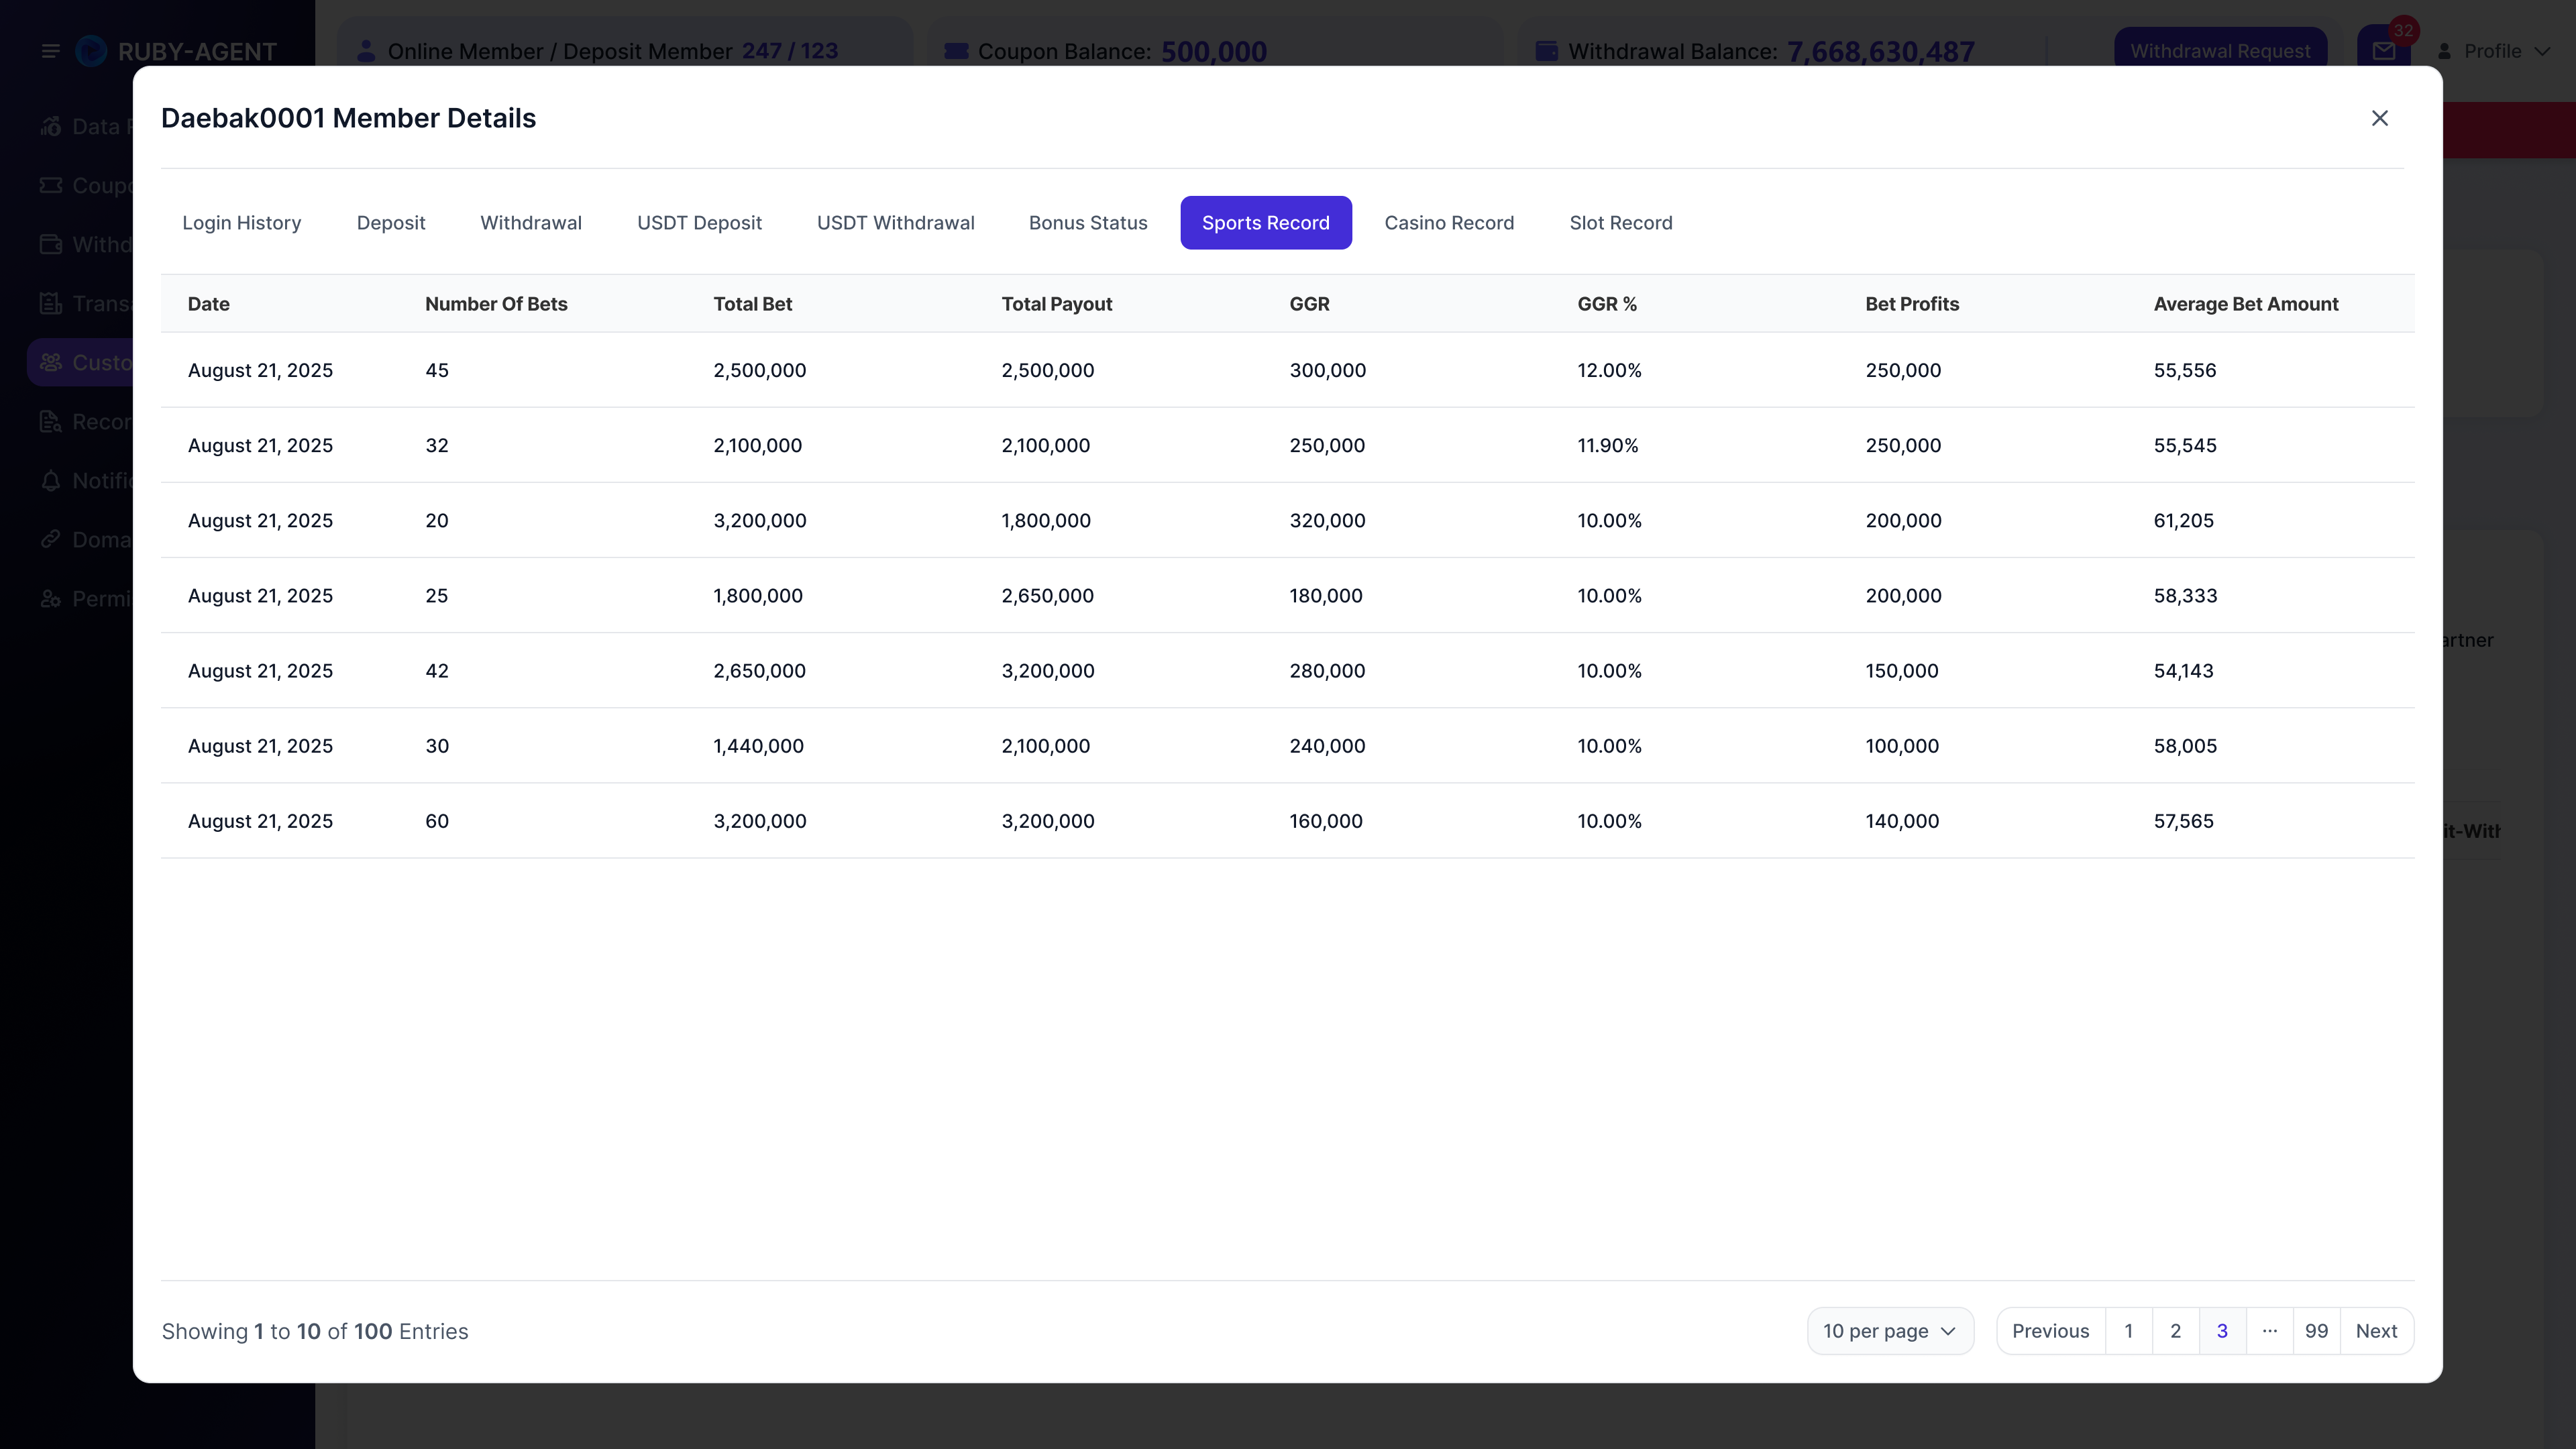
Task: Click the 55,556 average bet value
Action: pyautogui.click(x=2184, y=370)
